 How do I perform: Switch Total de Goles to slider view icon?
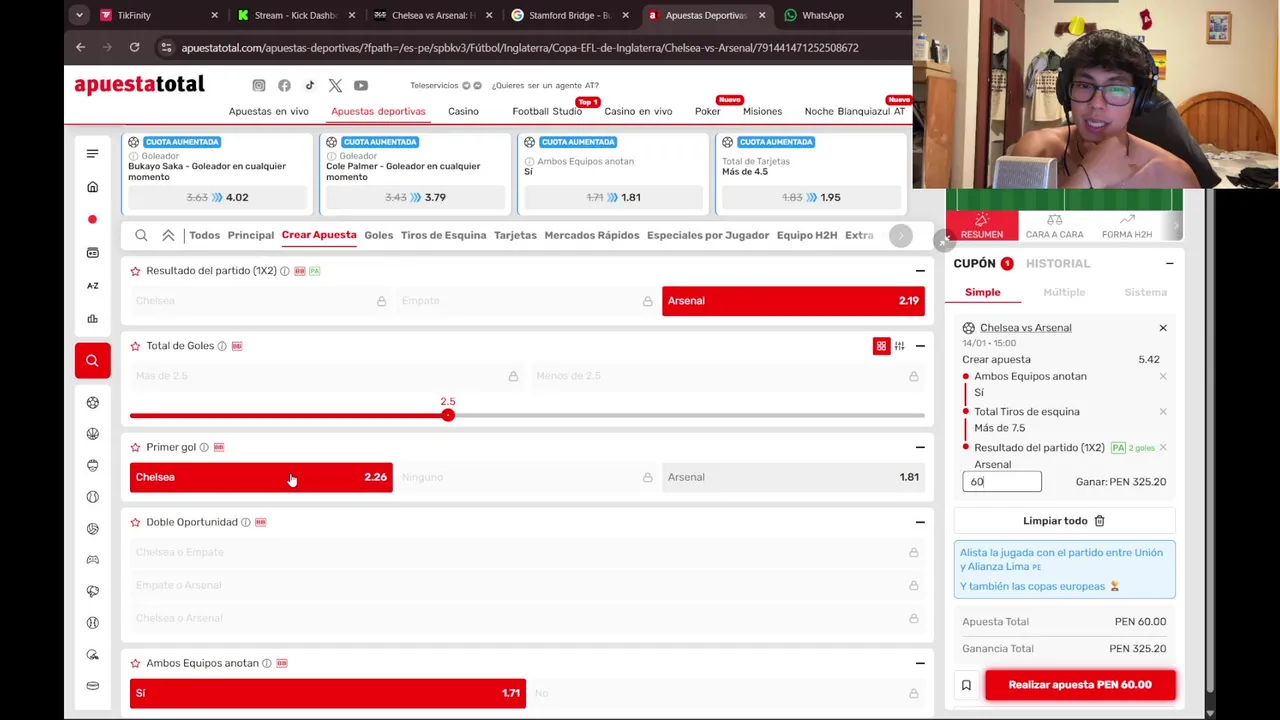[x=899, y=346]
